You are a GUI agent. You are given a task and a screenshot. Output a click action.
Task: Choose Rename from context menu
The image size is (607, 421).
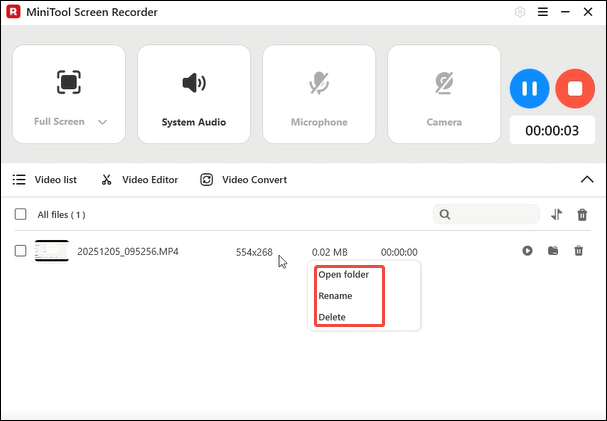tap(335, 296)
